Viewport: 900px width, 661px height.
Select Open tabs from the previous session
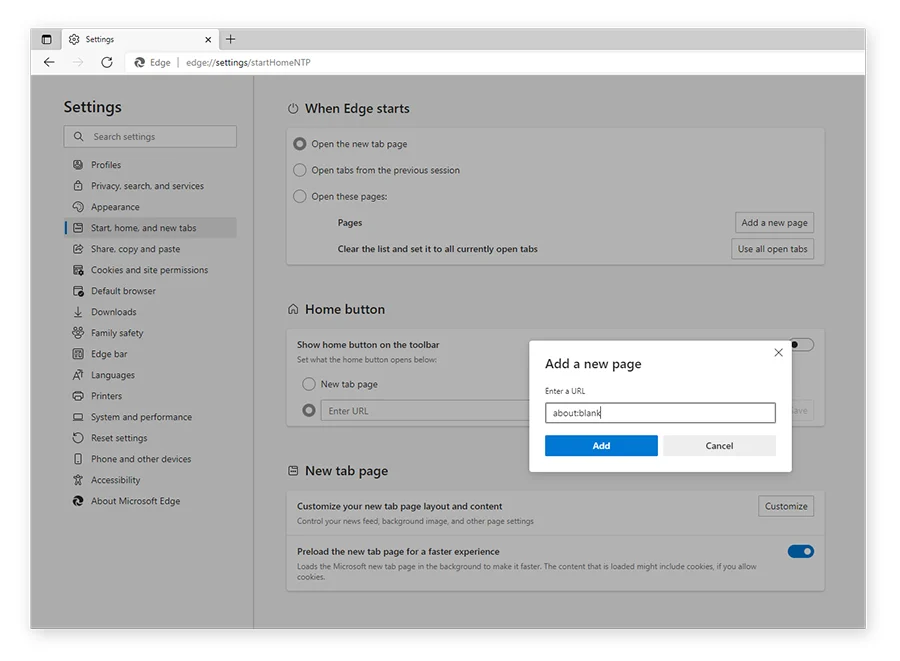pos(300,170)
